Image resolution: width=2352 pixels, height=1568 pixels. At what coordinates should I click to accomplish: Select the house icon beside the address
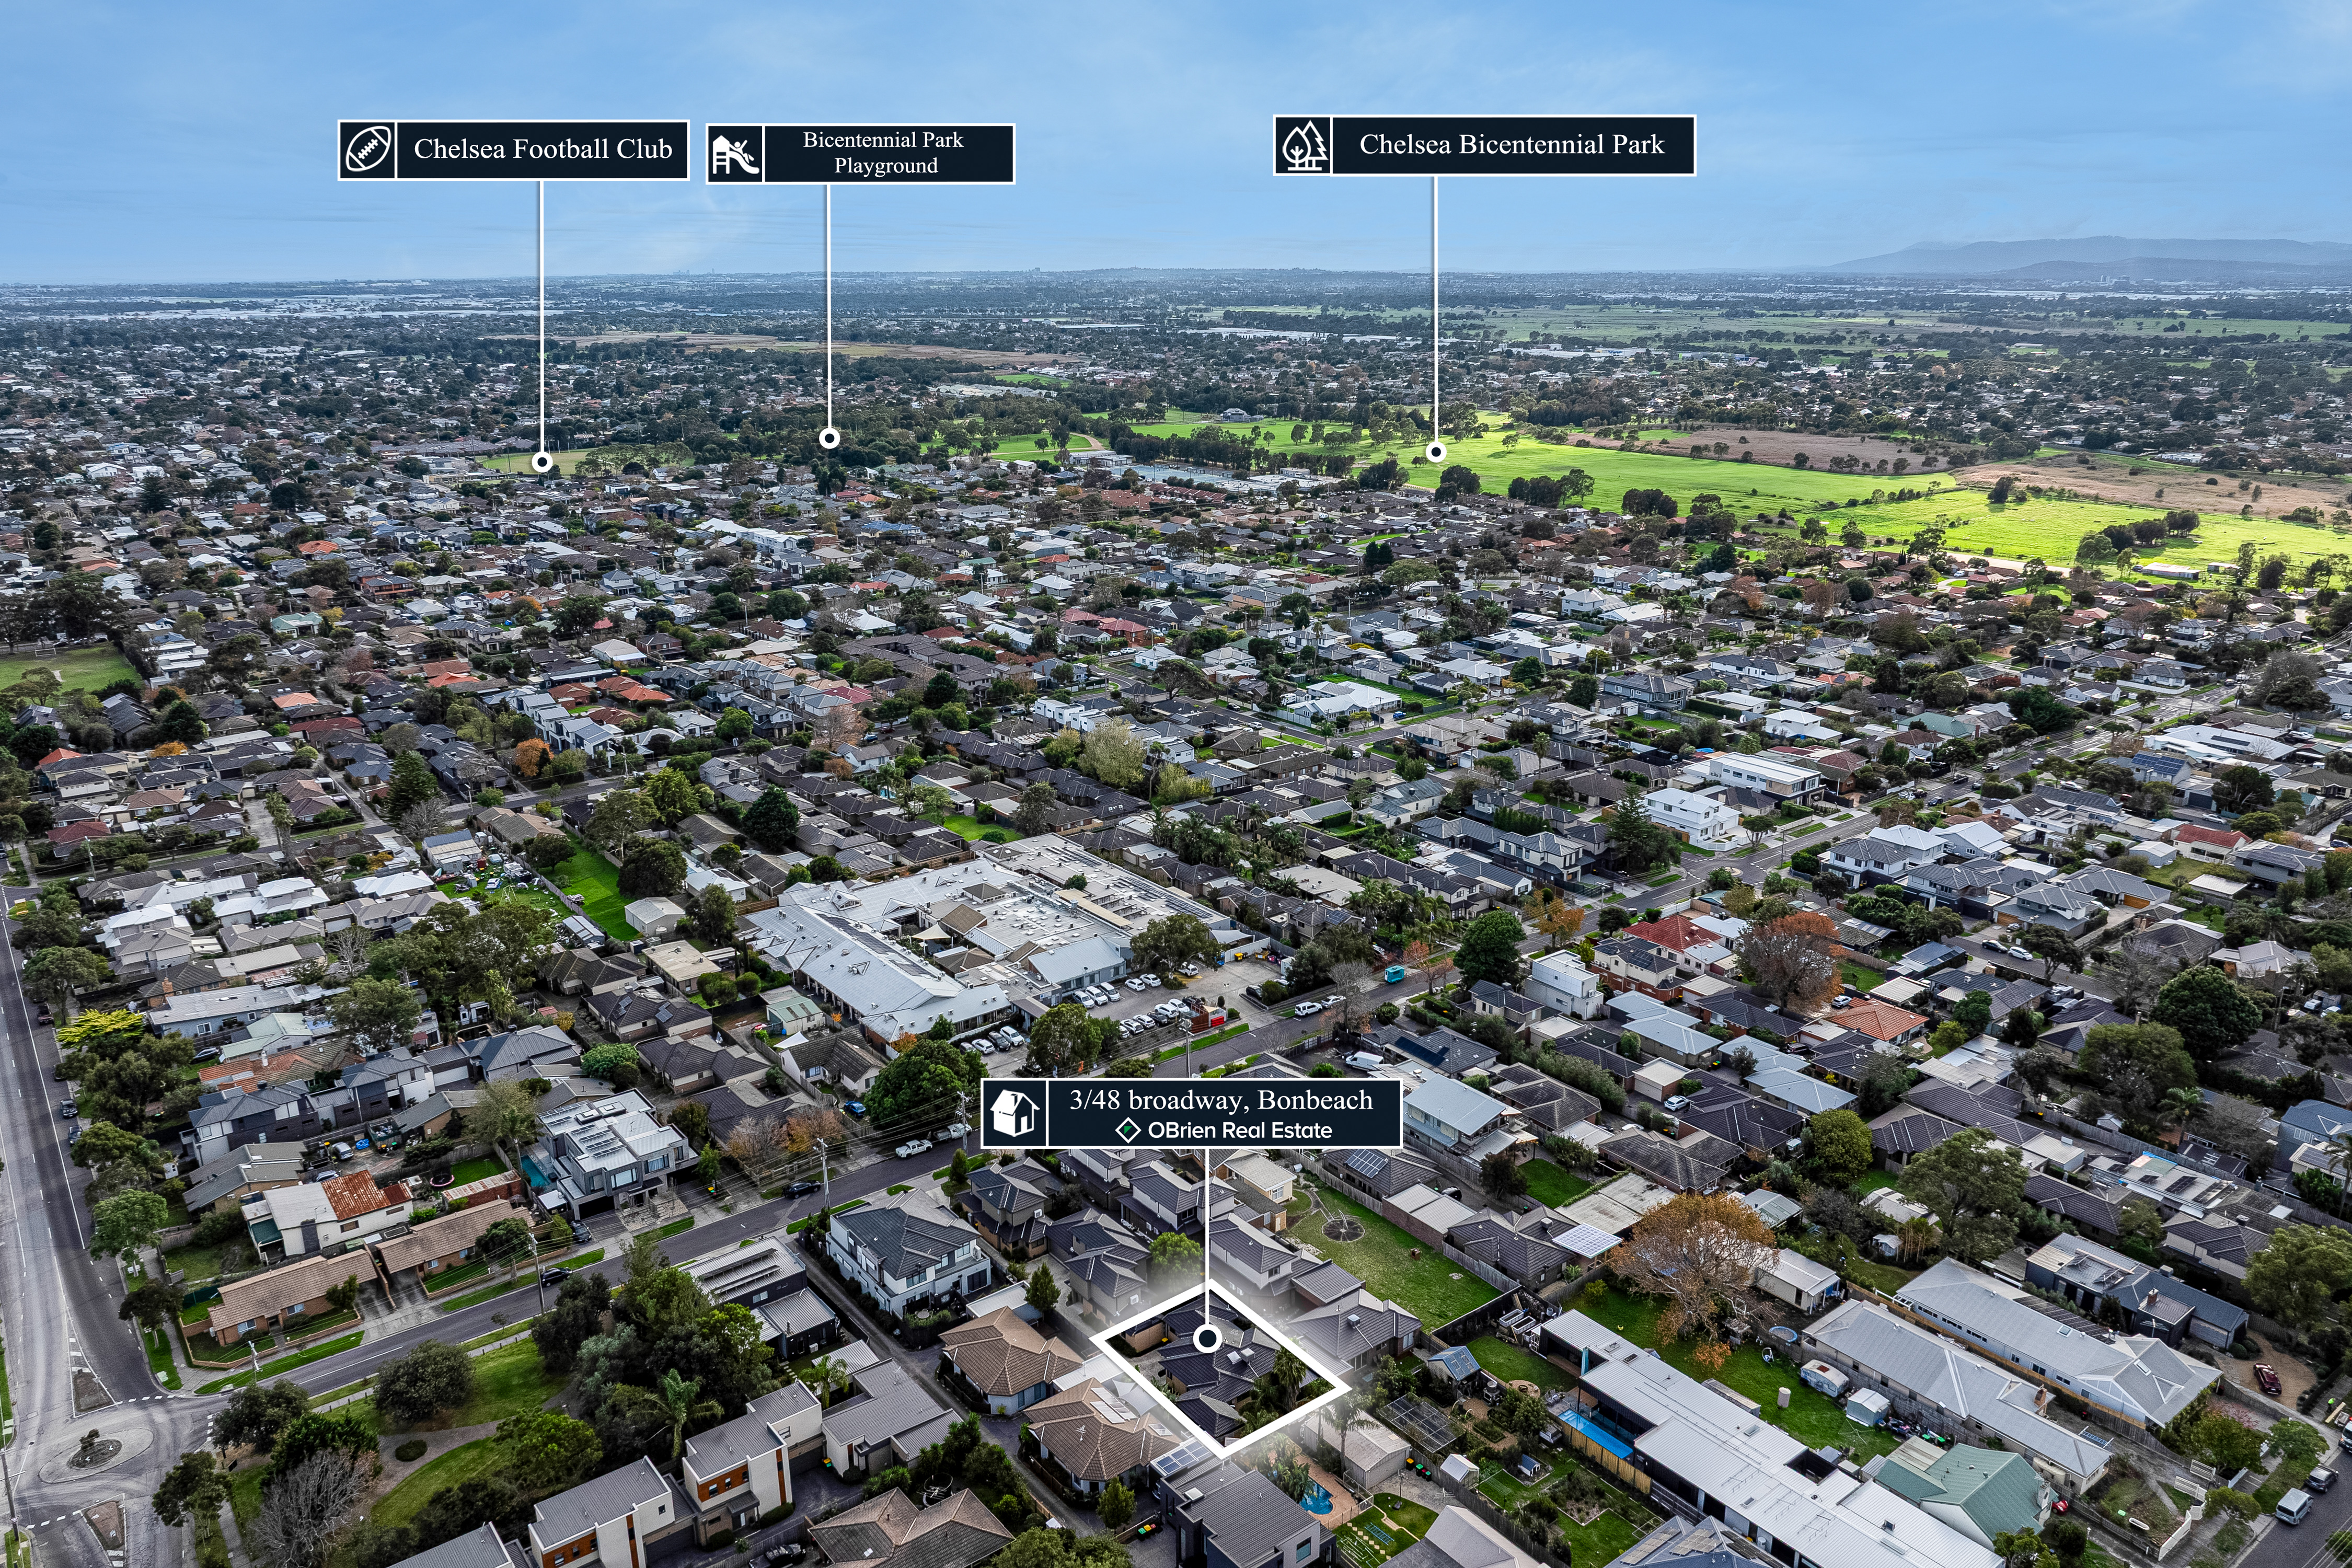pyautogui.click(x=1014, y=1113)
